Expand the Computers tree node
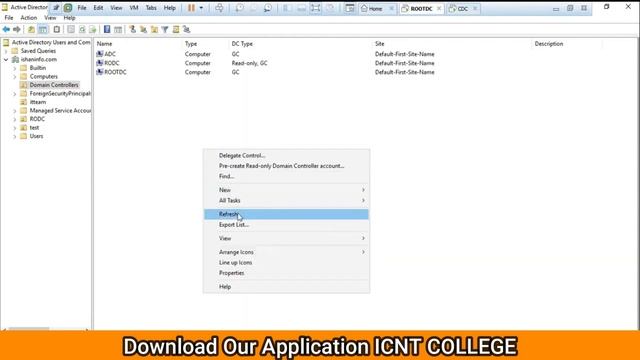This screenshot has width=640, height=360. point(15,77)
